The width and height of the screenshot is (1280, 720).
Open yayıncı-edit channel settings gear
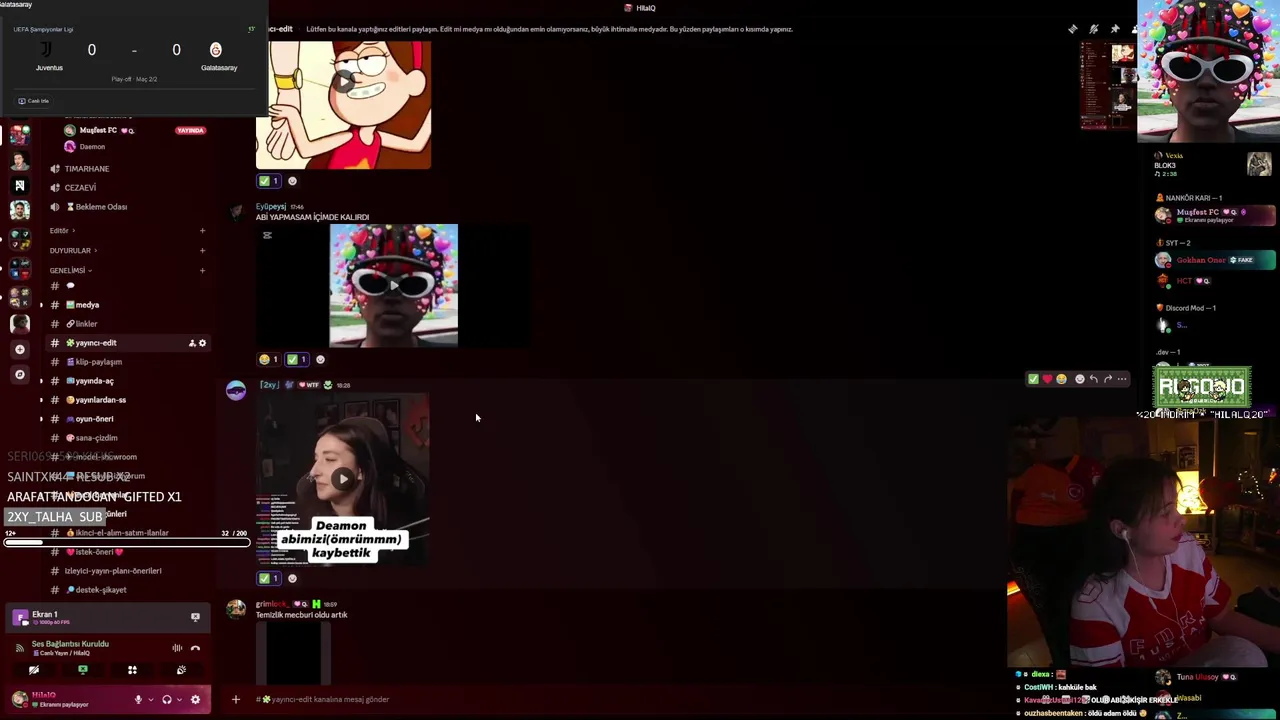[x=202, y=343]
